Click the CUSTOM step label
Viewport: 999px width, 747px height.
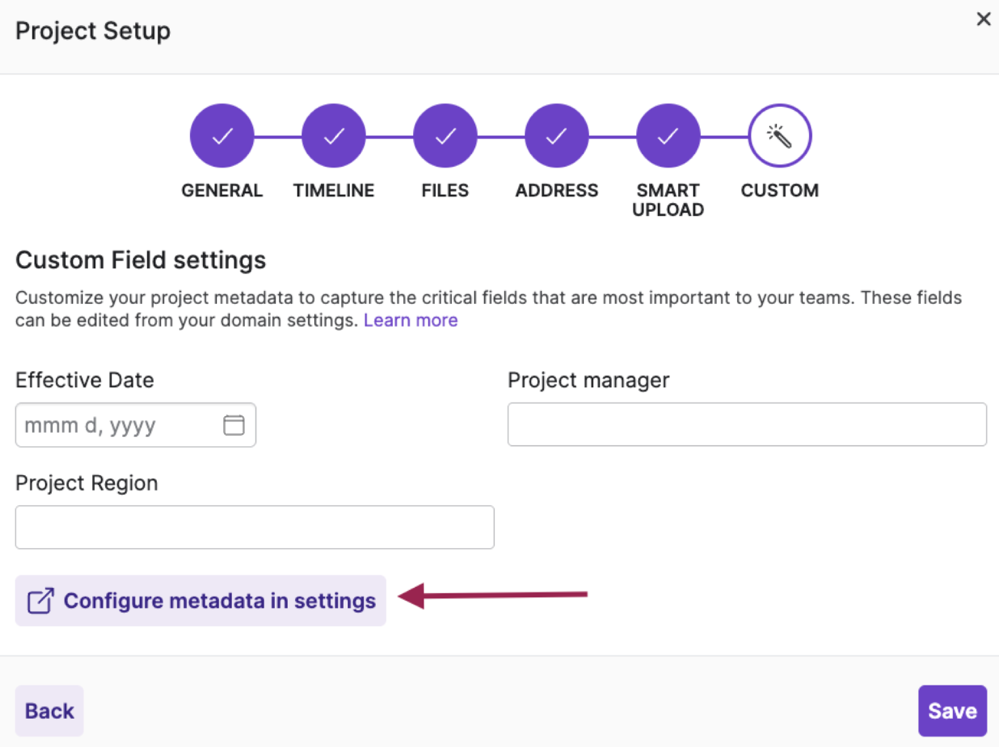(780, 190)
